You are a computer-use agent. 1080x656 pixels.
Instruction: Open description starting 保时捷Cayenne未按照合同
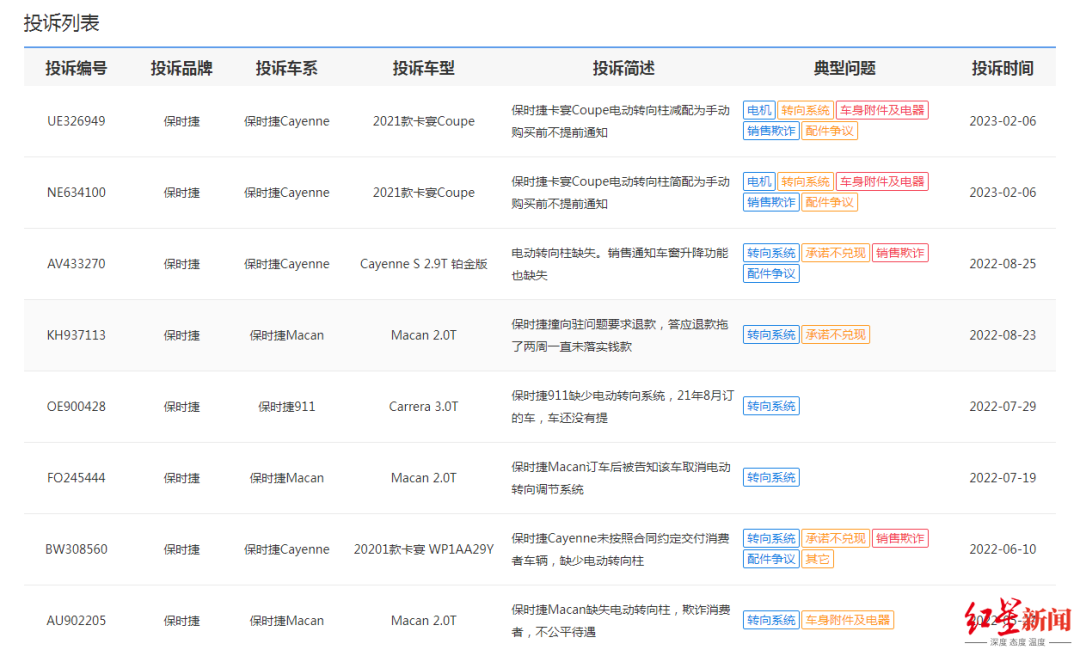click(620, 549)
